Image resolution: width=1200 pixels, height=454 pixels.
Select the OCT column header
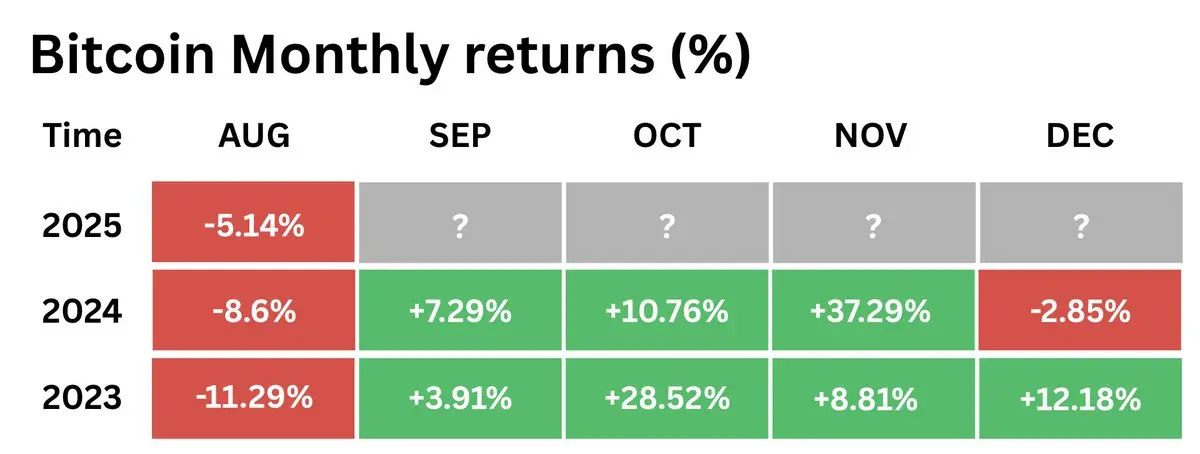tap(667, 136)
